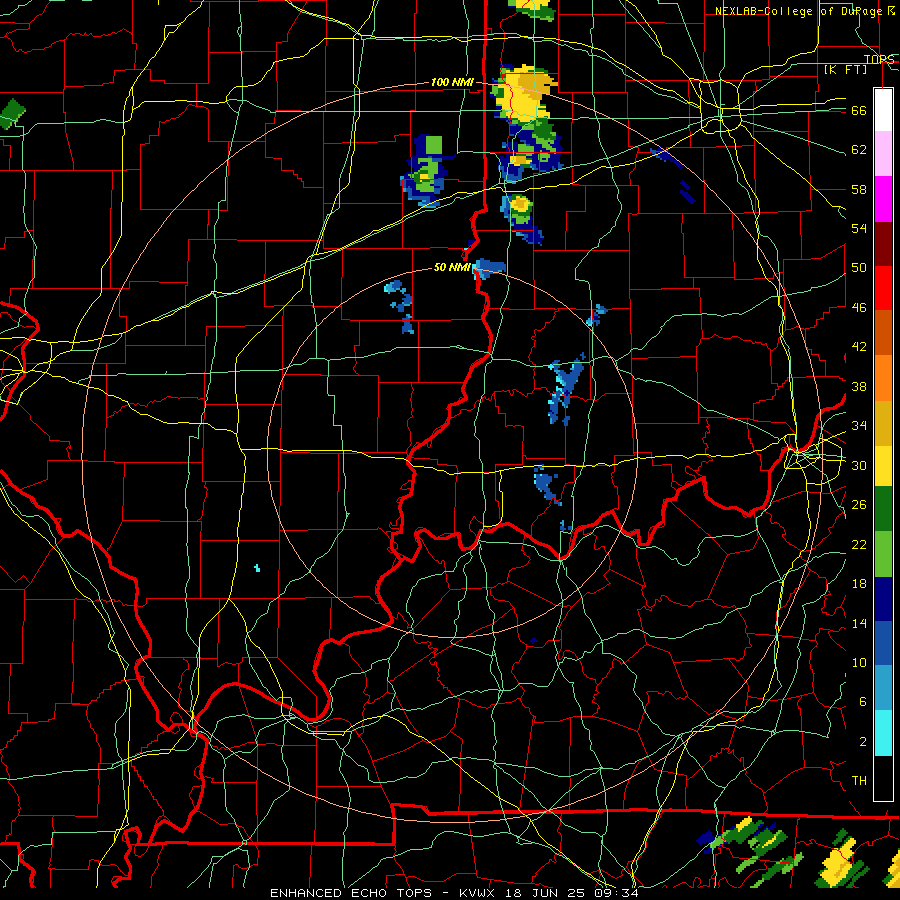The width and height of the screenshot is (900, 900).
Task: Pick the dark orange swatch above the 42 mark
Action: pos(883,333)
